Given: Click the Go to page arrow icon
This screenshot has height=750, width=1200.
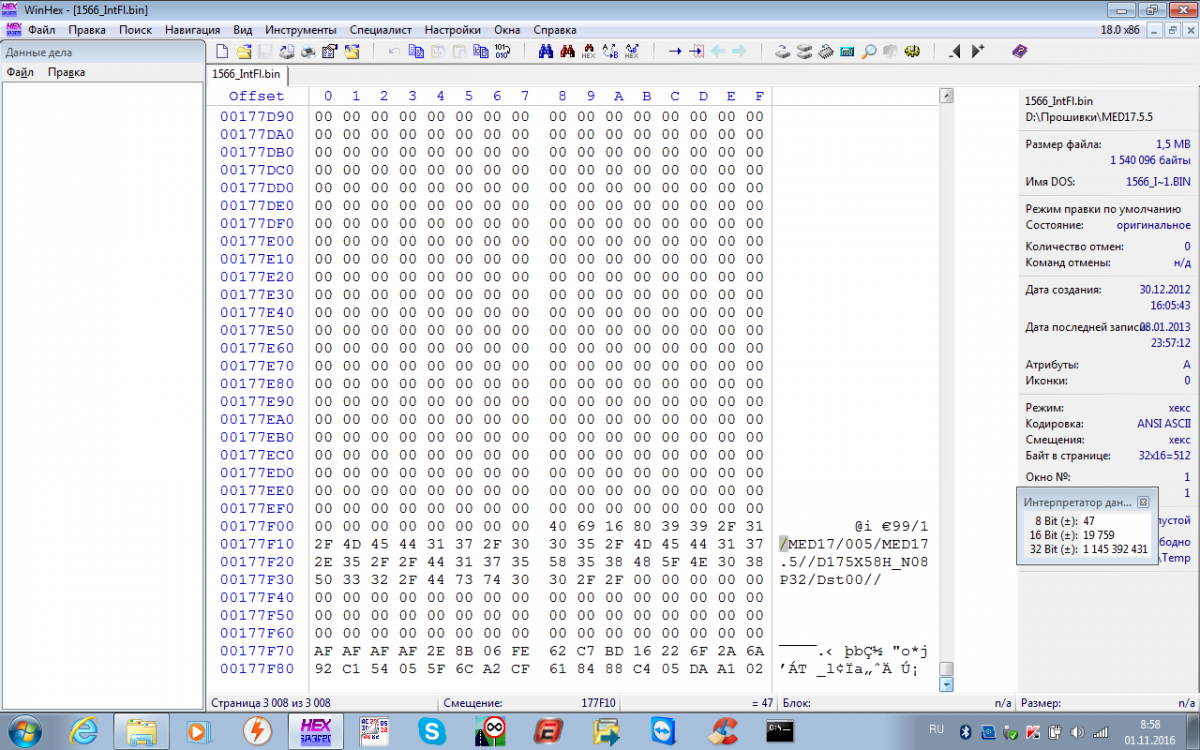Looking at the screenshot, I should pos(696,51).
